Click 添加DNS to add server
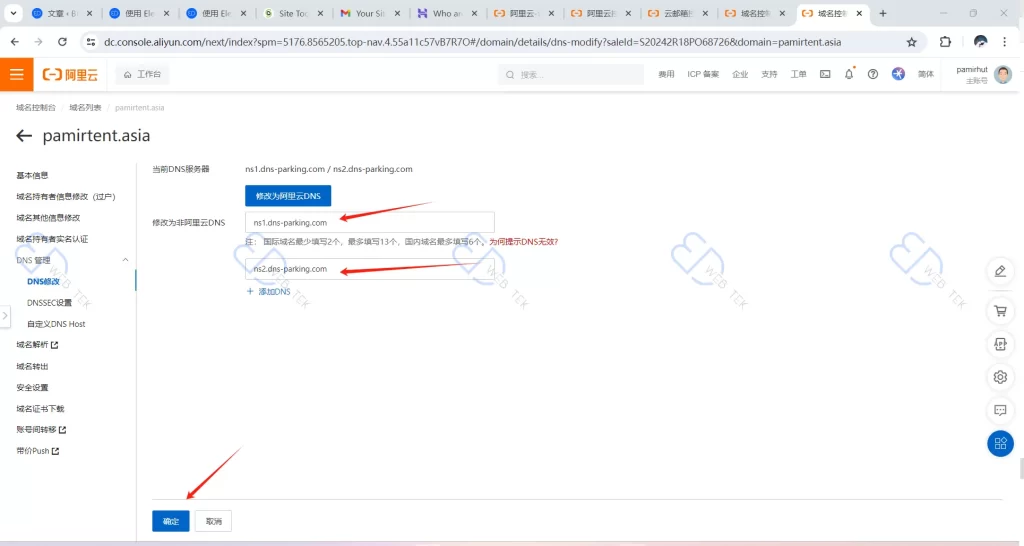The height and width of the screenshot is (546, 1024). (x=268, y=291)
